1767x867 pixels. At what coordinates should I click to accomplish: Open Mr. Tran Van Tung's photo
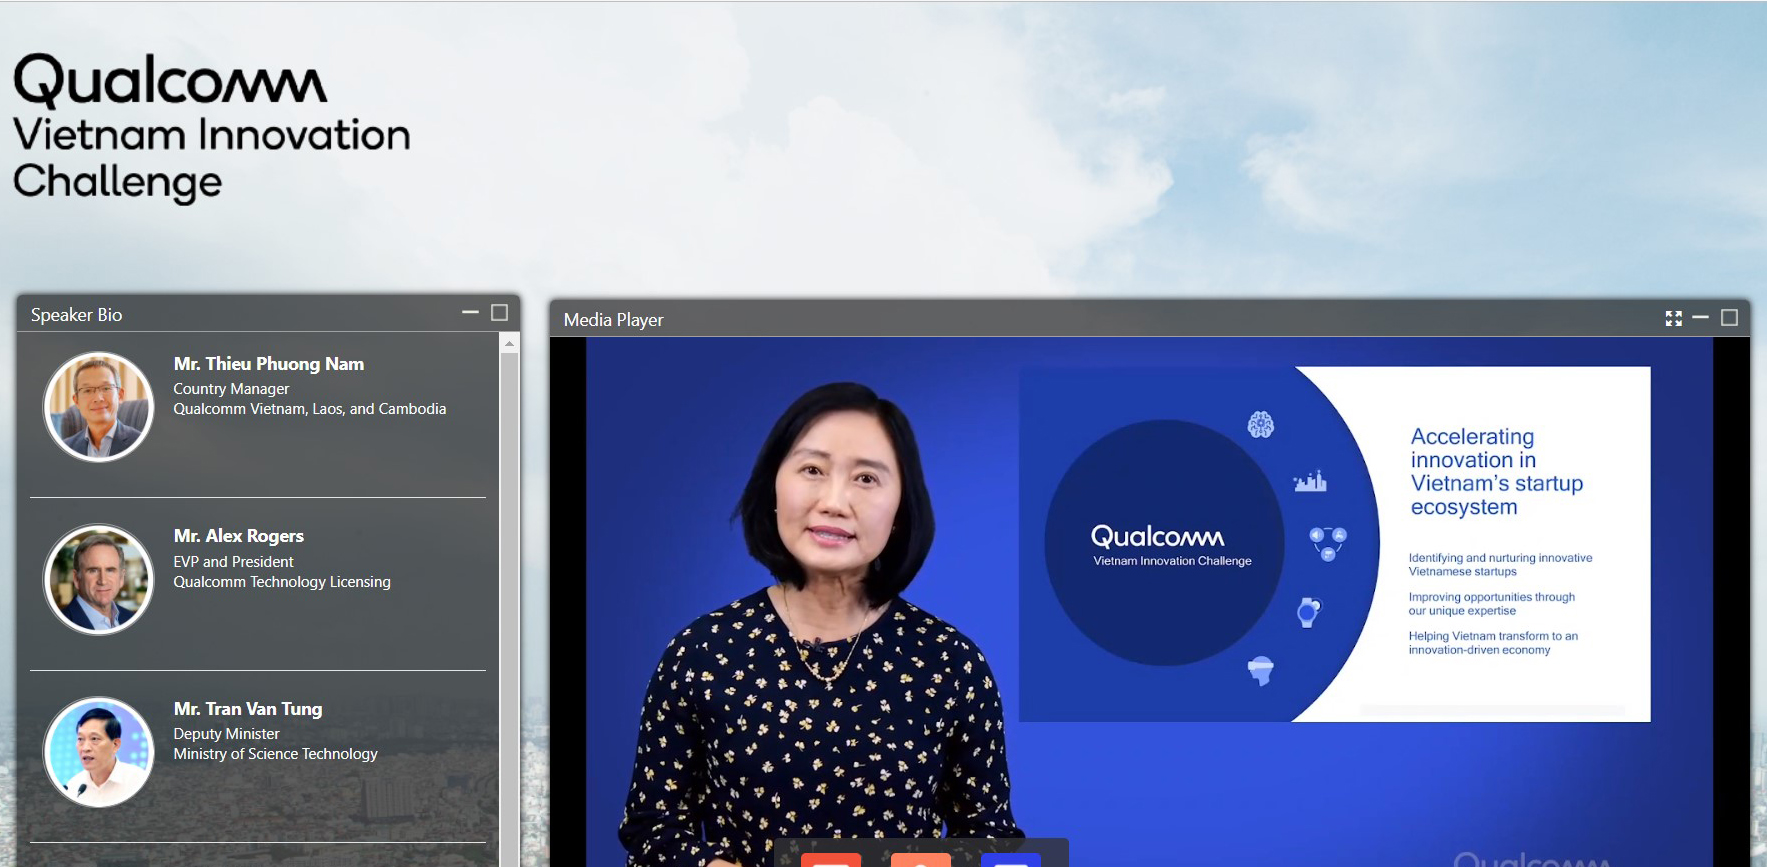point(98,752)
